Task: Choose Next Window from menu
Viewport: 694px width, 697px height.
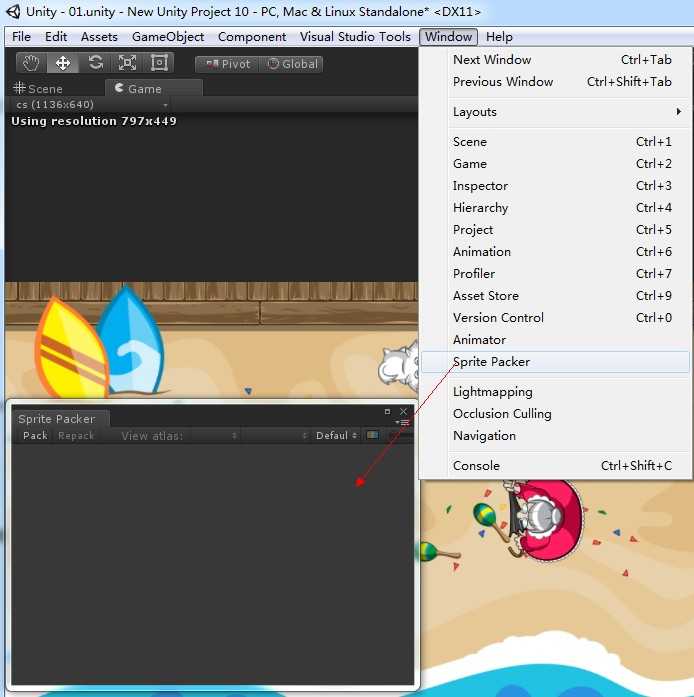Action: pos(555,60)
